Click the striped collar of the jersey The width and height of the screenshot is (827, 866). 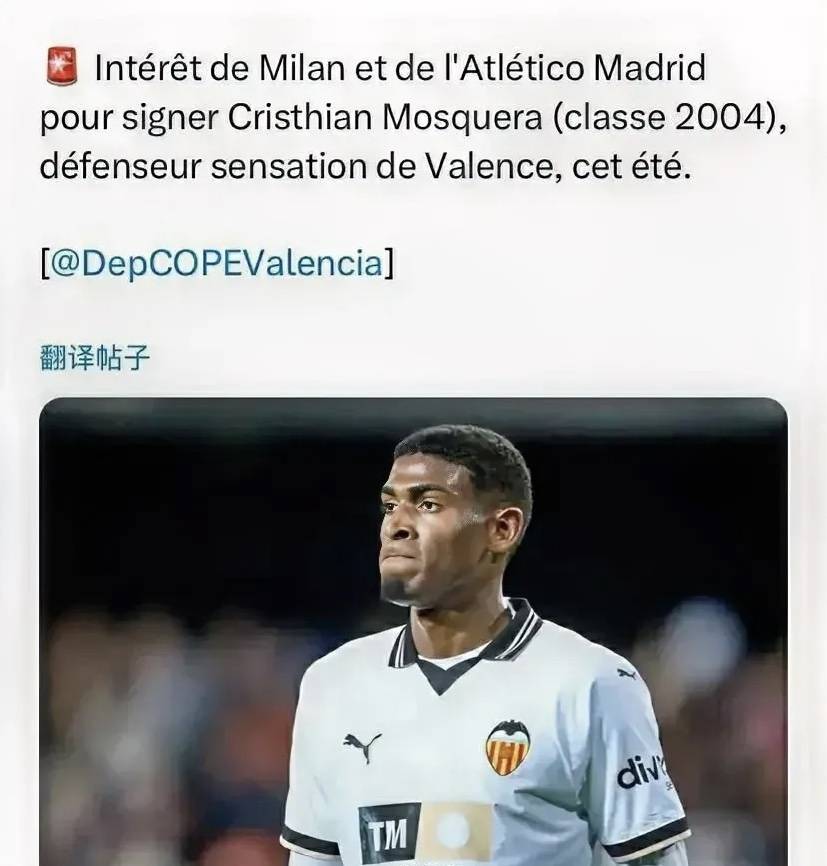(467, 635)
